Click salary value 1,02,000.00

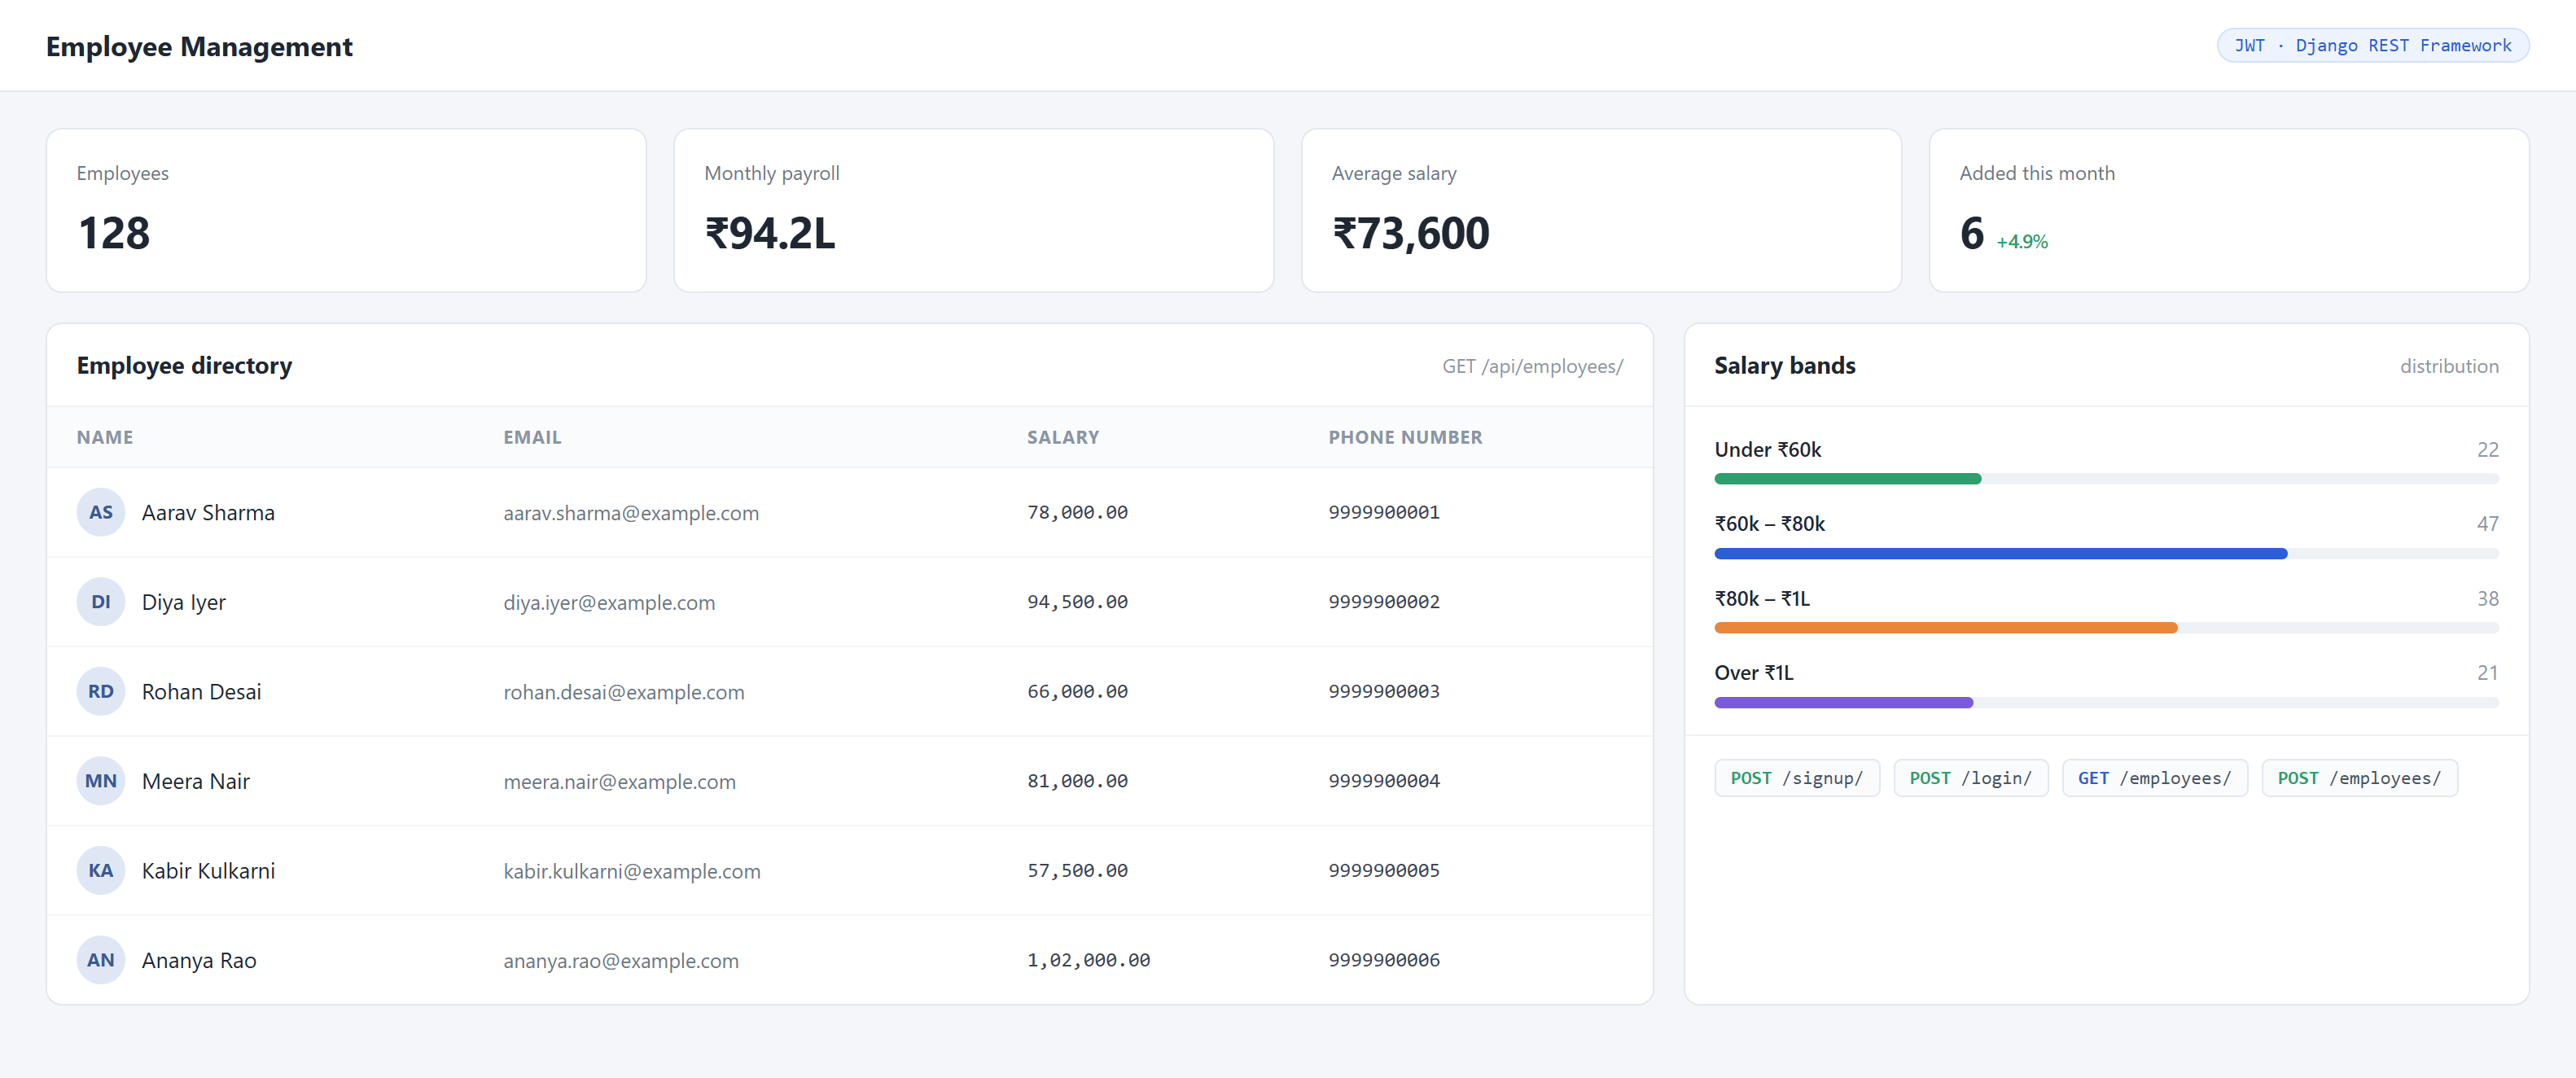(x=1088, y=960)
